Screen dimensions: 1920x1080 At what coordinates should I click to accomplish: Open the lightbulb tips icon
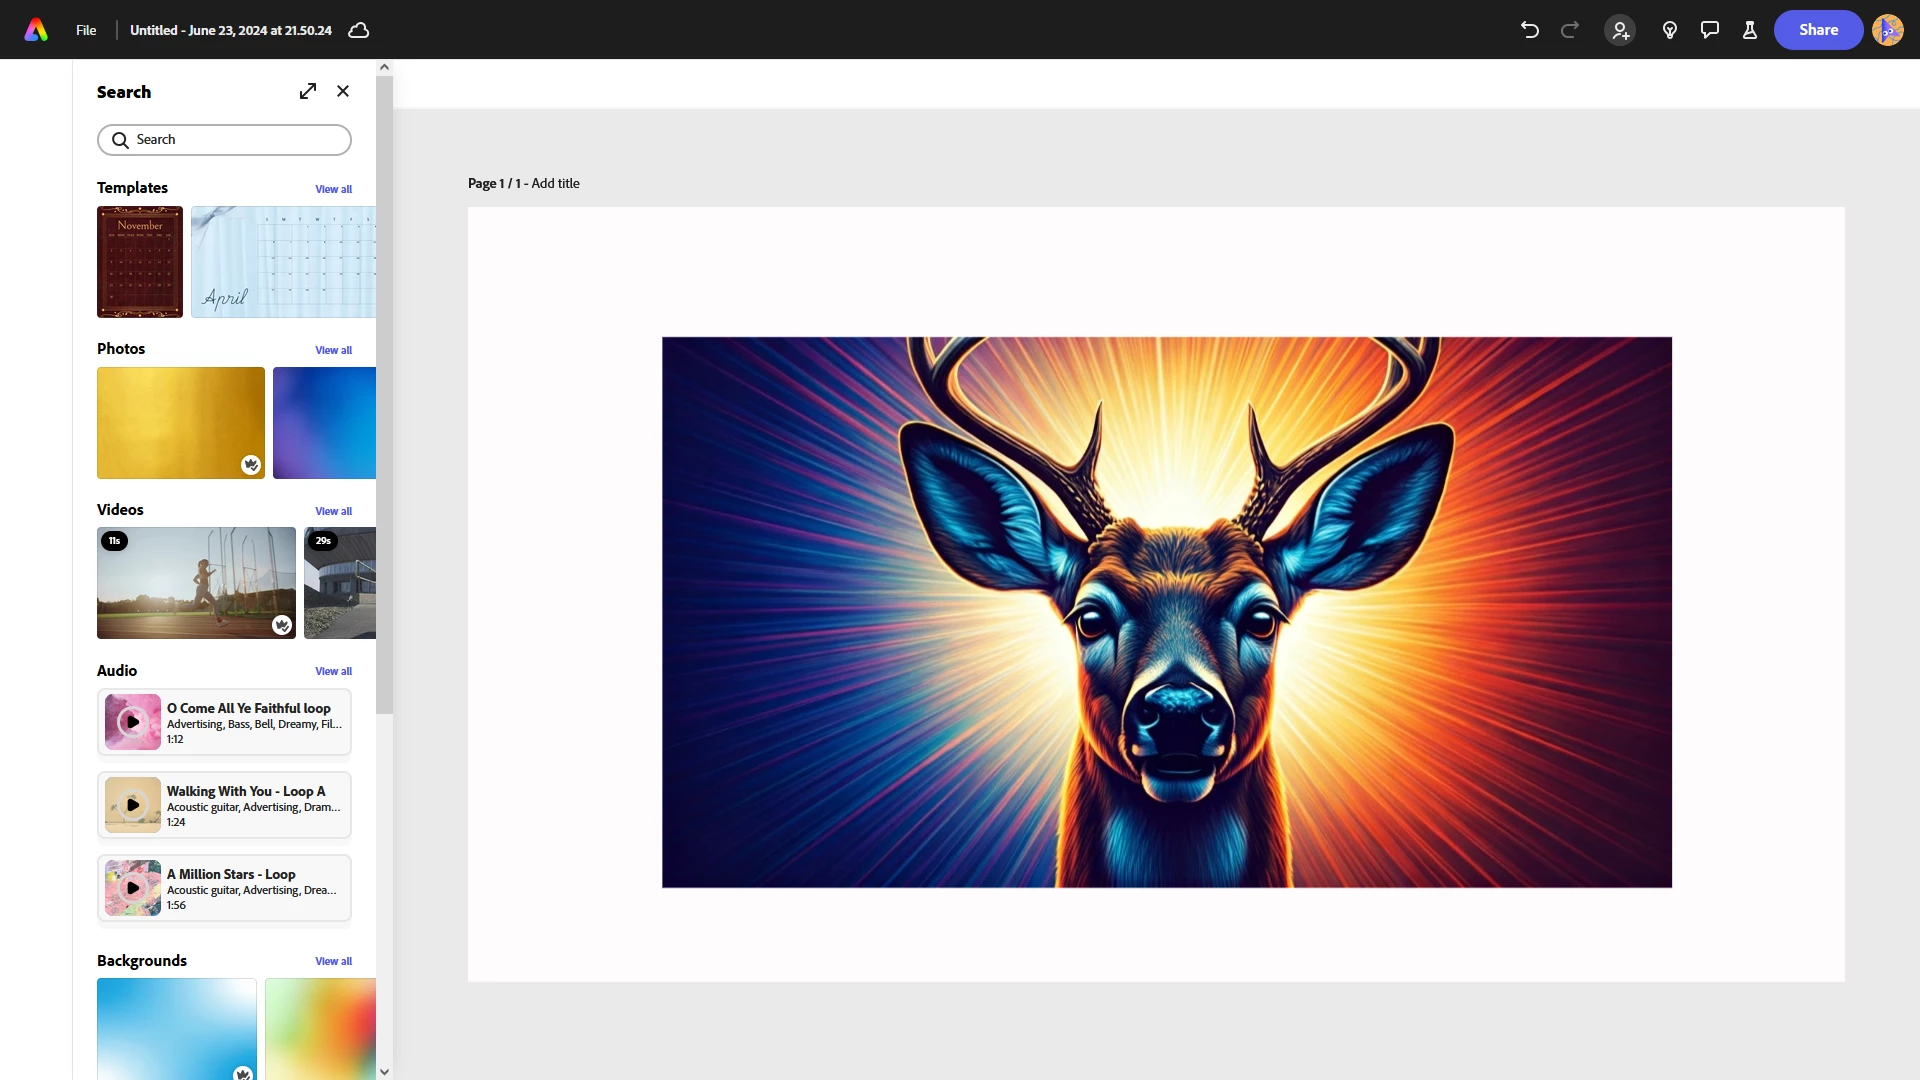pos(1669,30)
